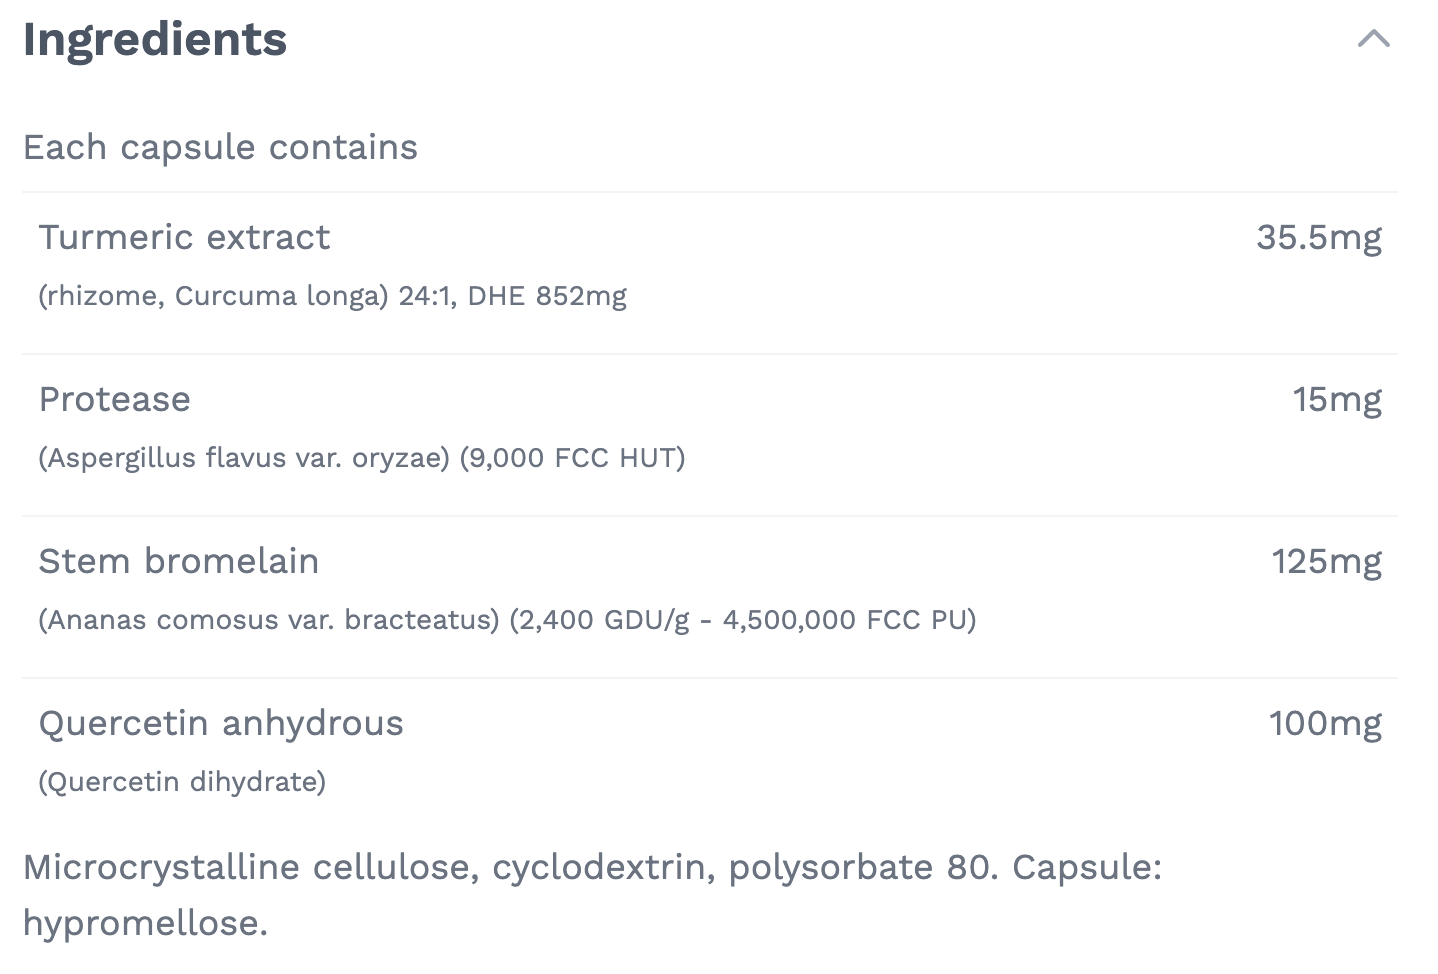The width and height of the screenshot is (1438, 974).
Task: Select the Protease ingredient name
Action: [x=114, y=399]
